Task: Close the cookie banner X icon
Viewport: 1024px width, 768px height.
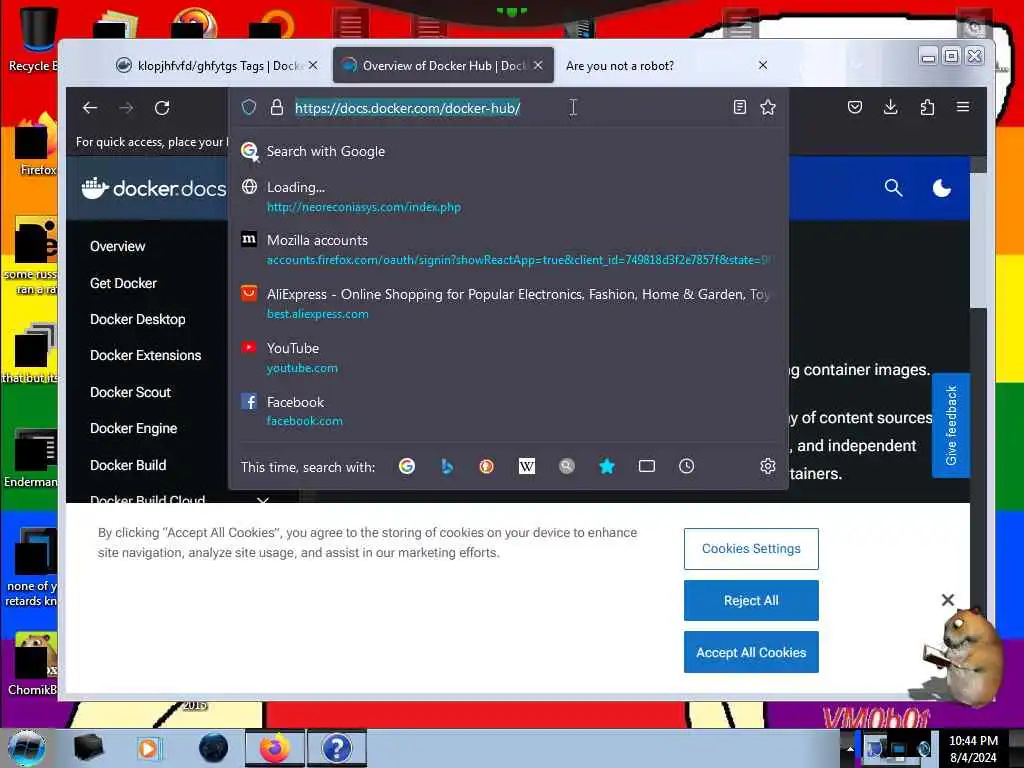Action: (x=948, y=600)
